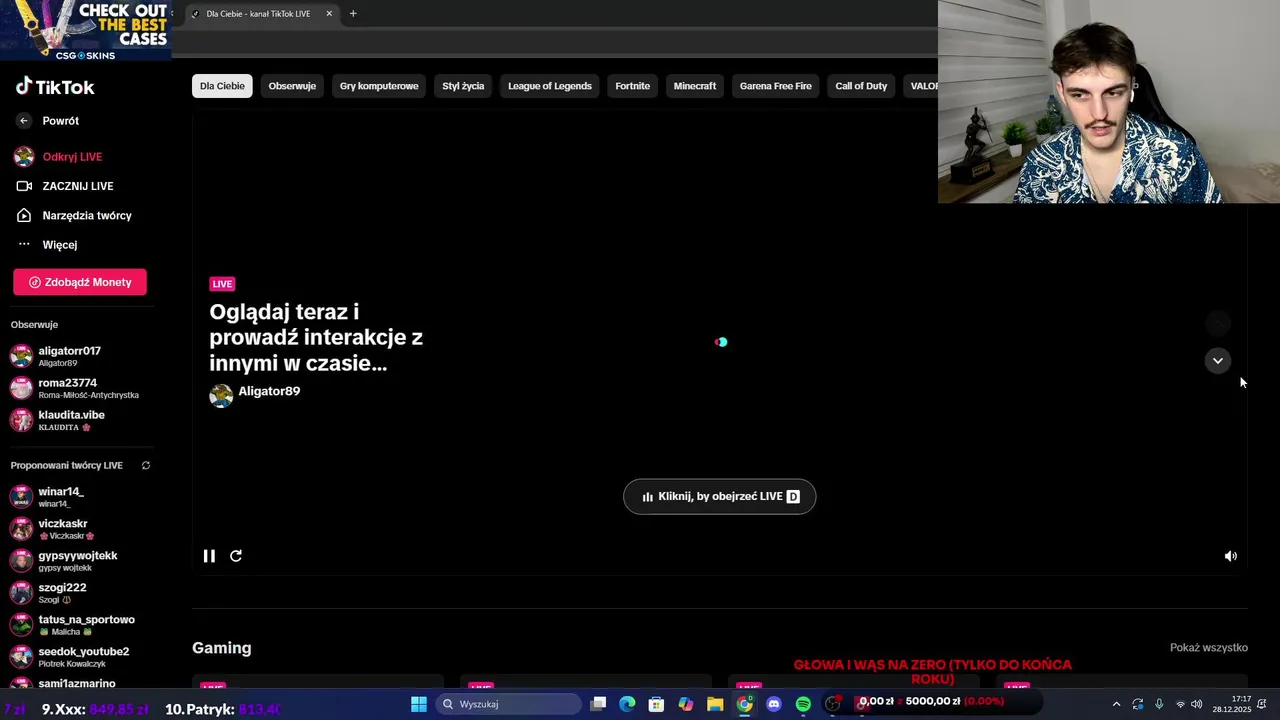
Task: Select the Styl życia category
Action: click(x=463, y=86)
